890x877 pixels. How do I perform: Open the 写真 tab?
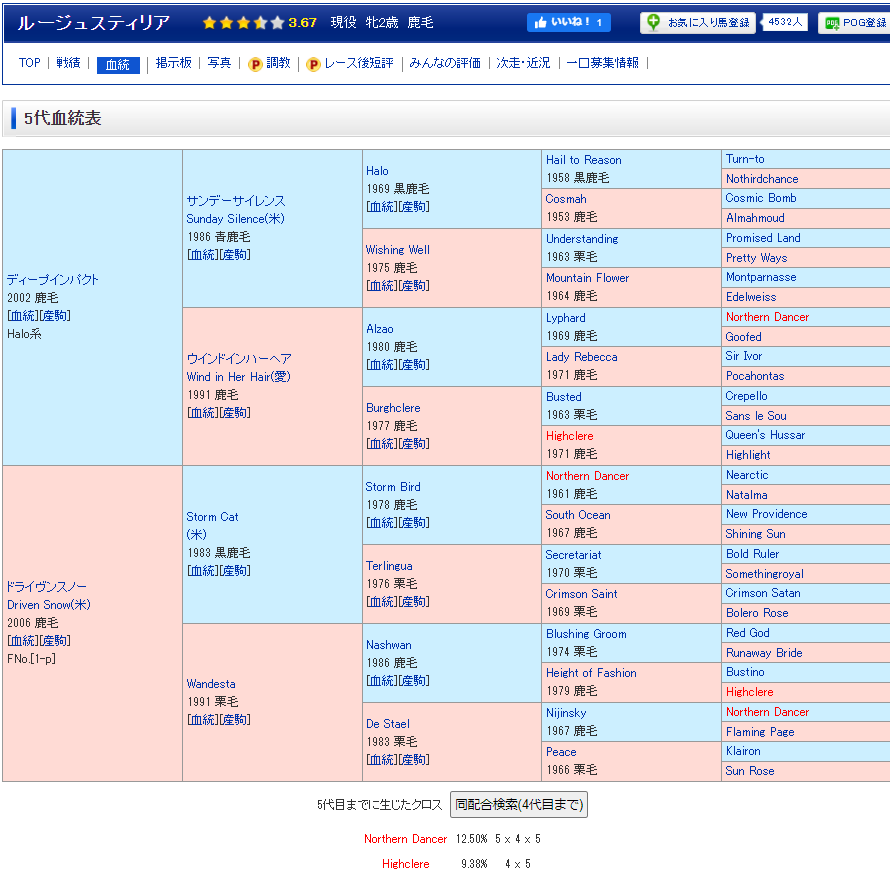click(219, 63)
